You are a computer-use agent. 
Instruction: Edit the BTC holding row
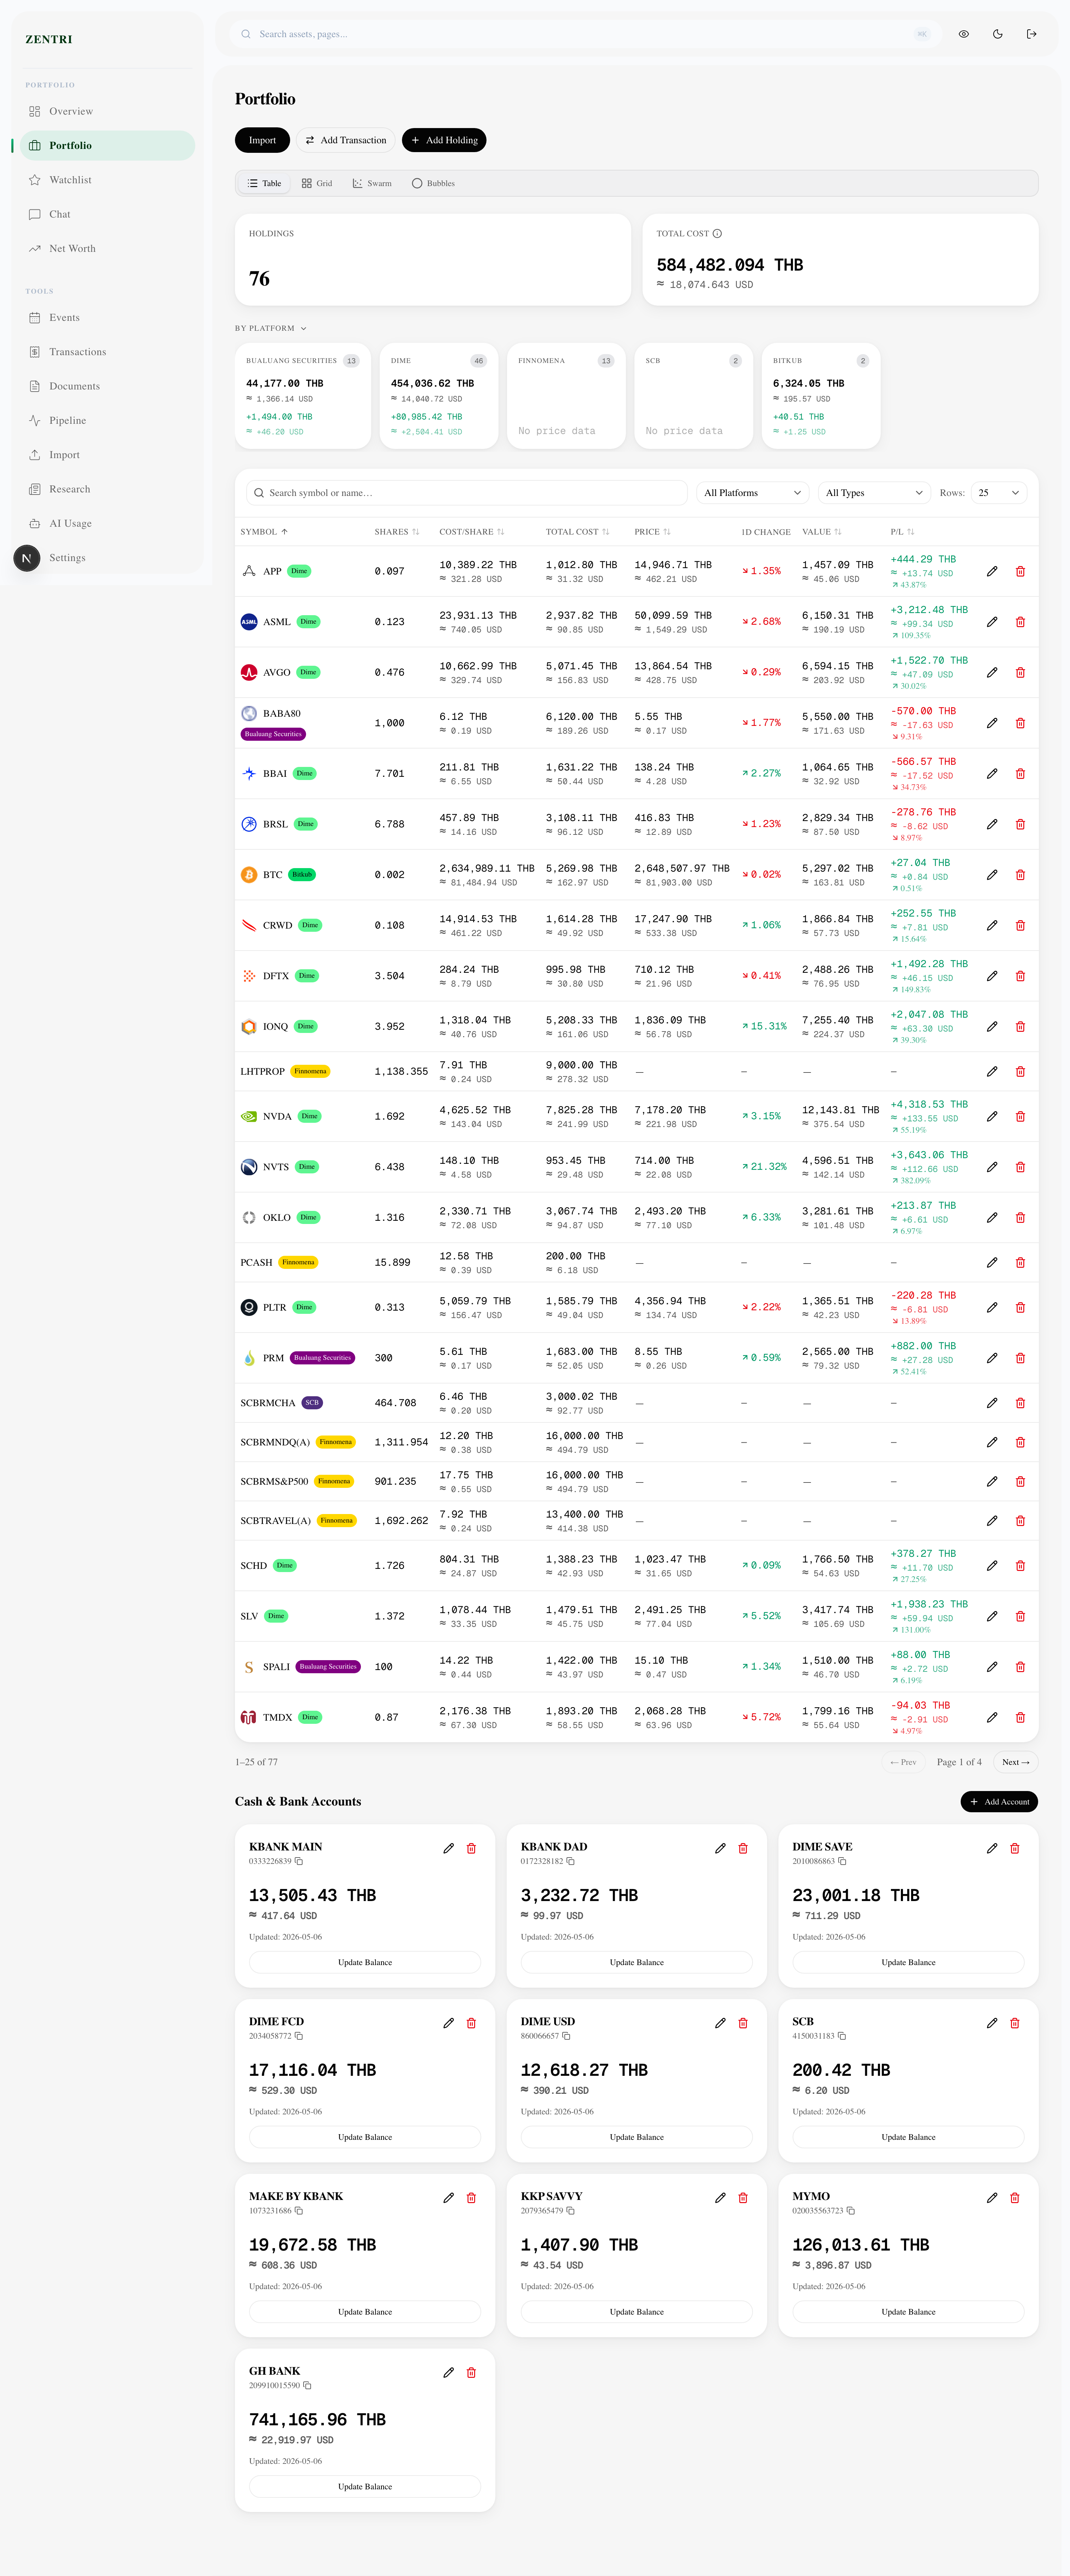coord(992,875)
